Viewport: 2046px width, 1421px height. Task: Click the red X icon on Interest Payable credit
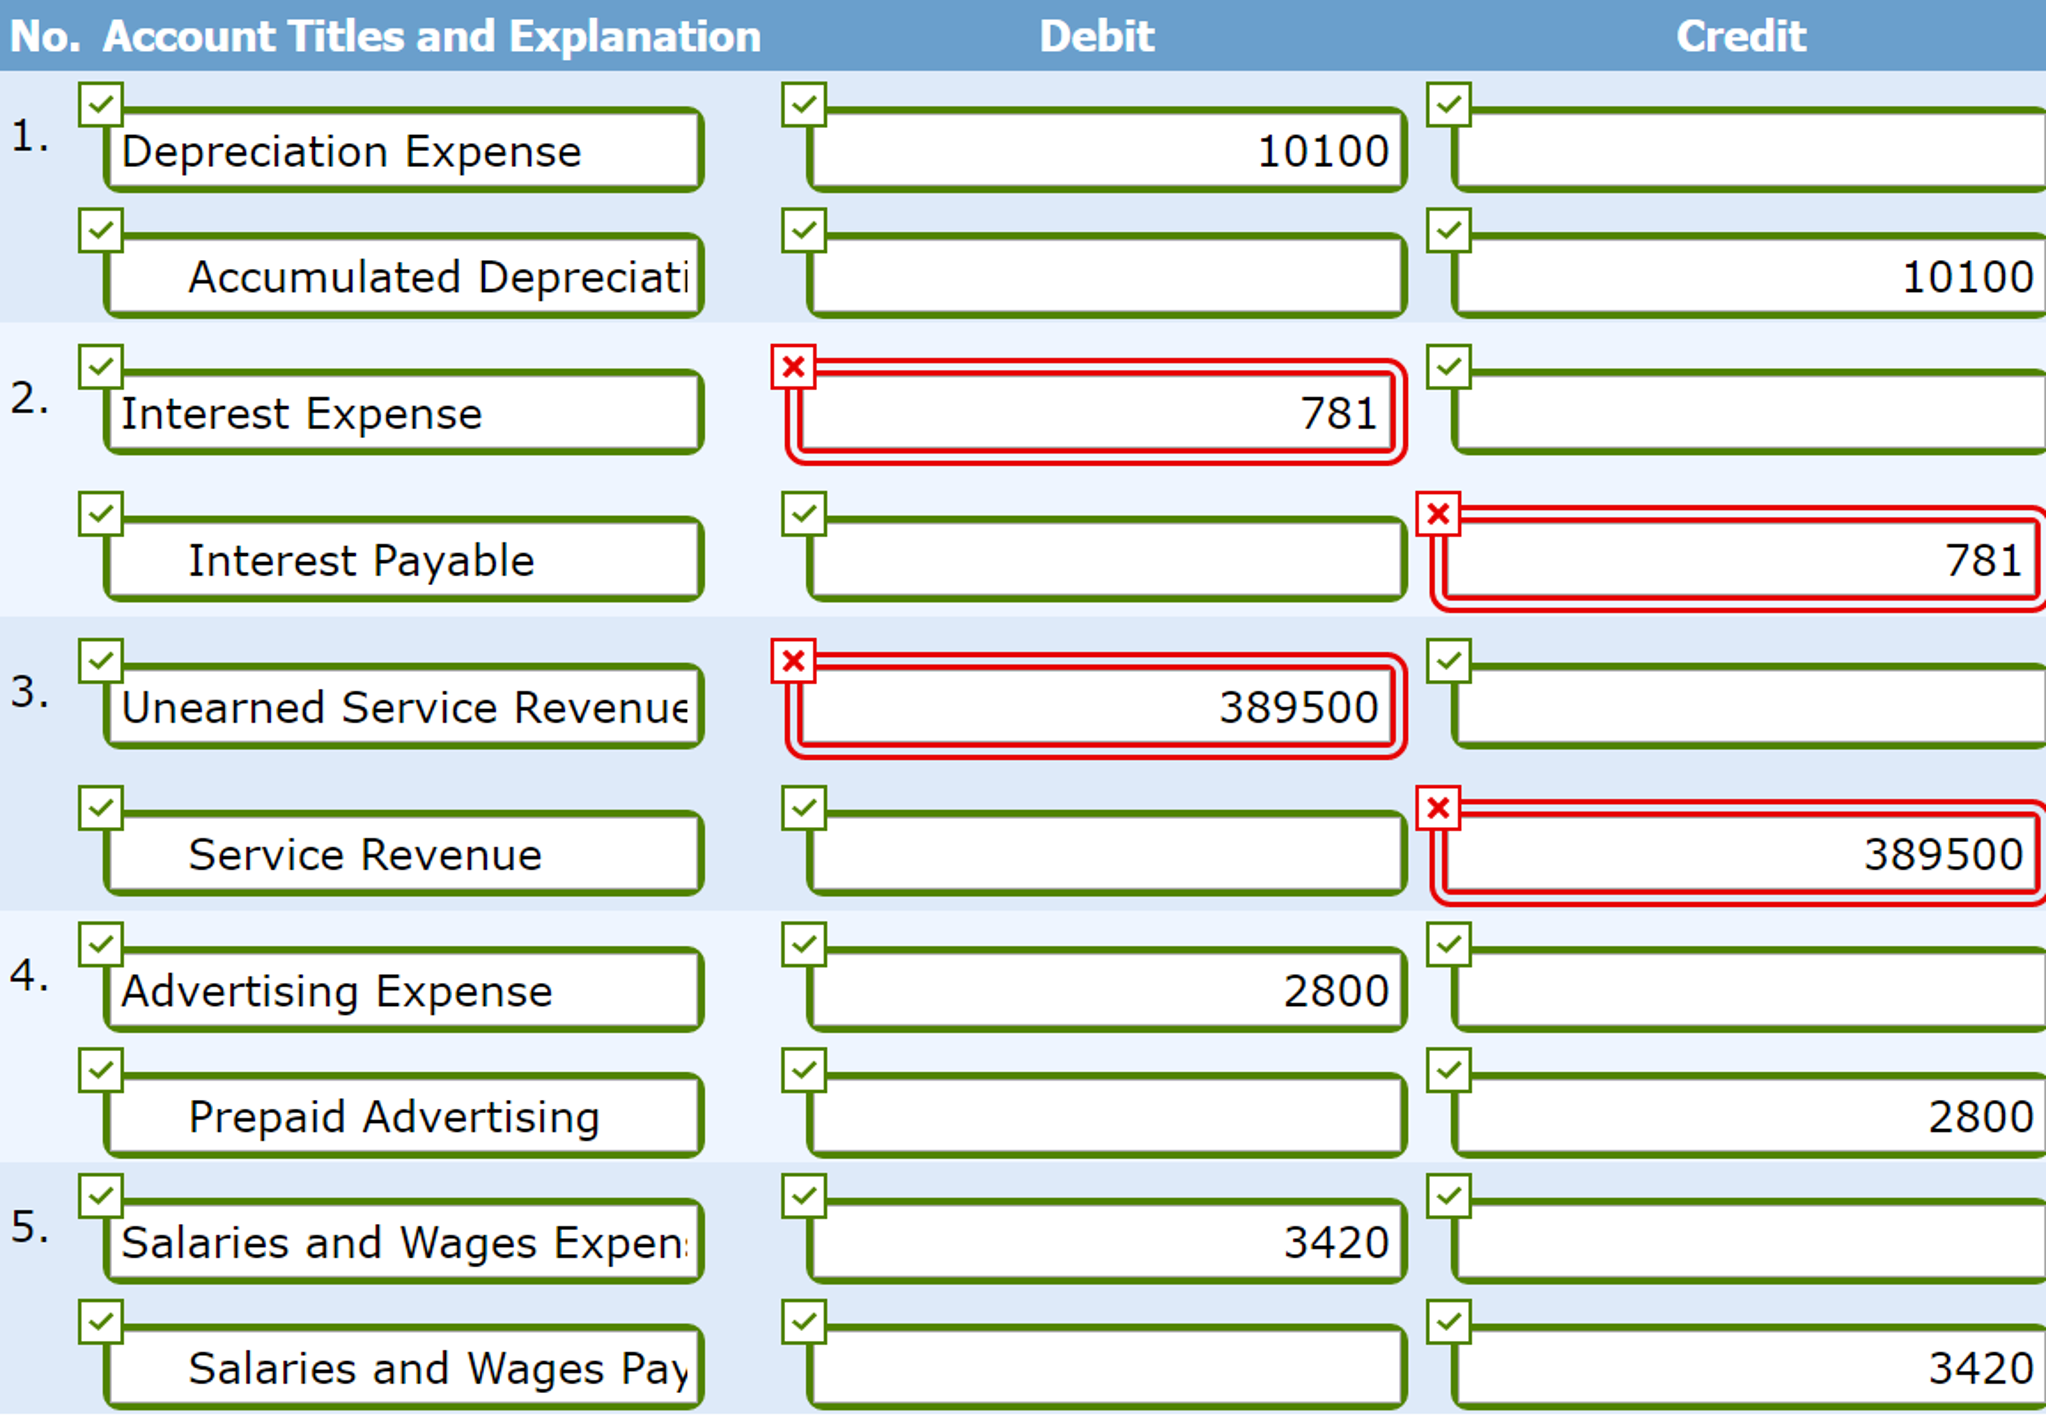(x=1439, y=514)
